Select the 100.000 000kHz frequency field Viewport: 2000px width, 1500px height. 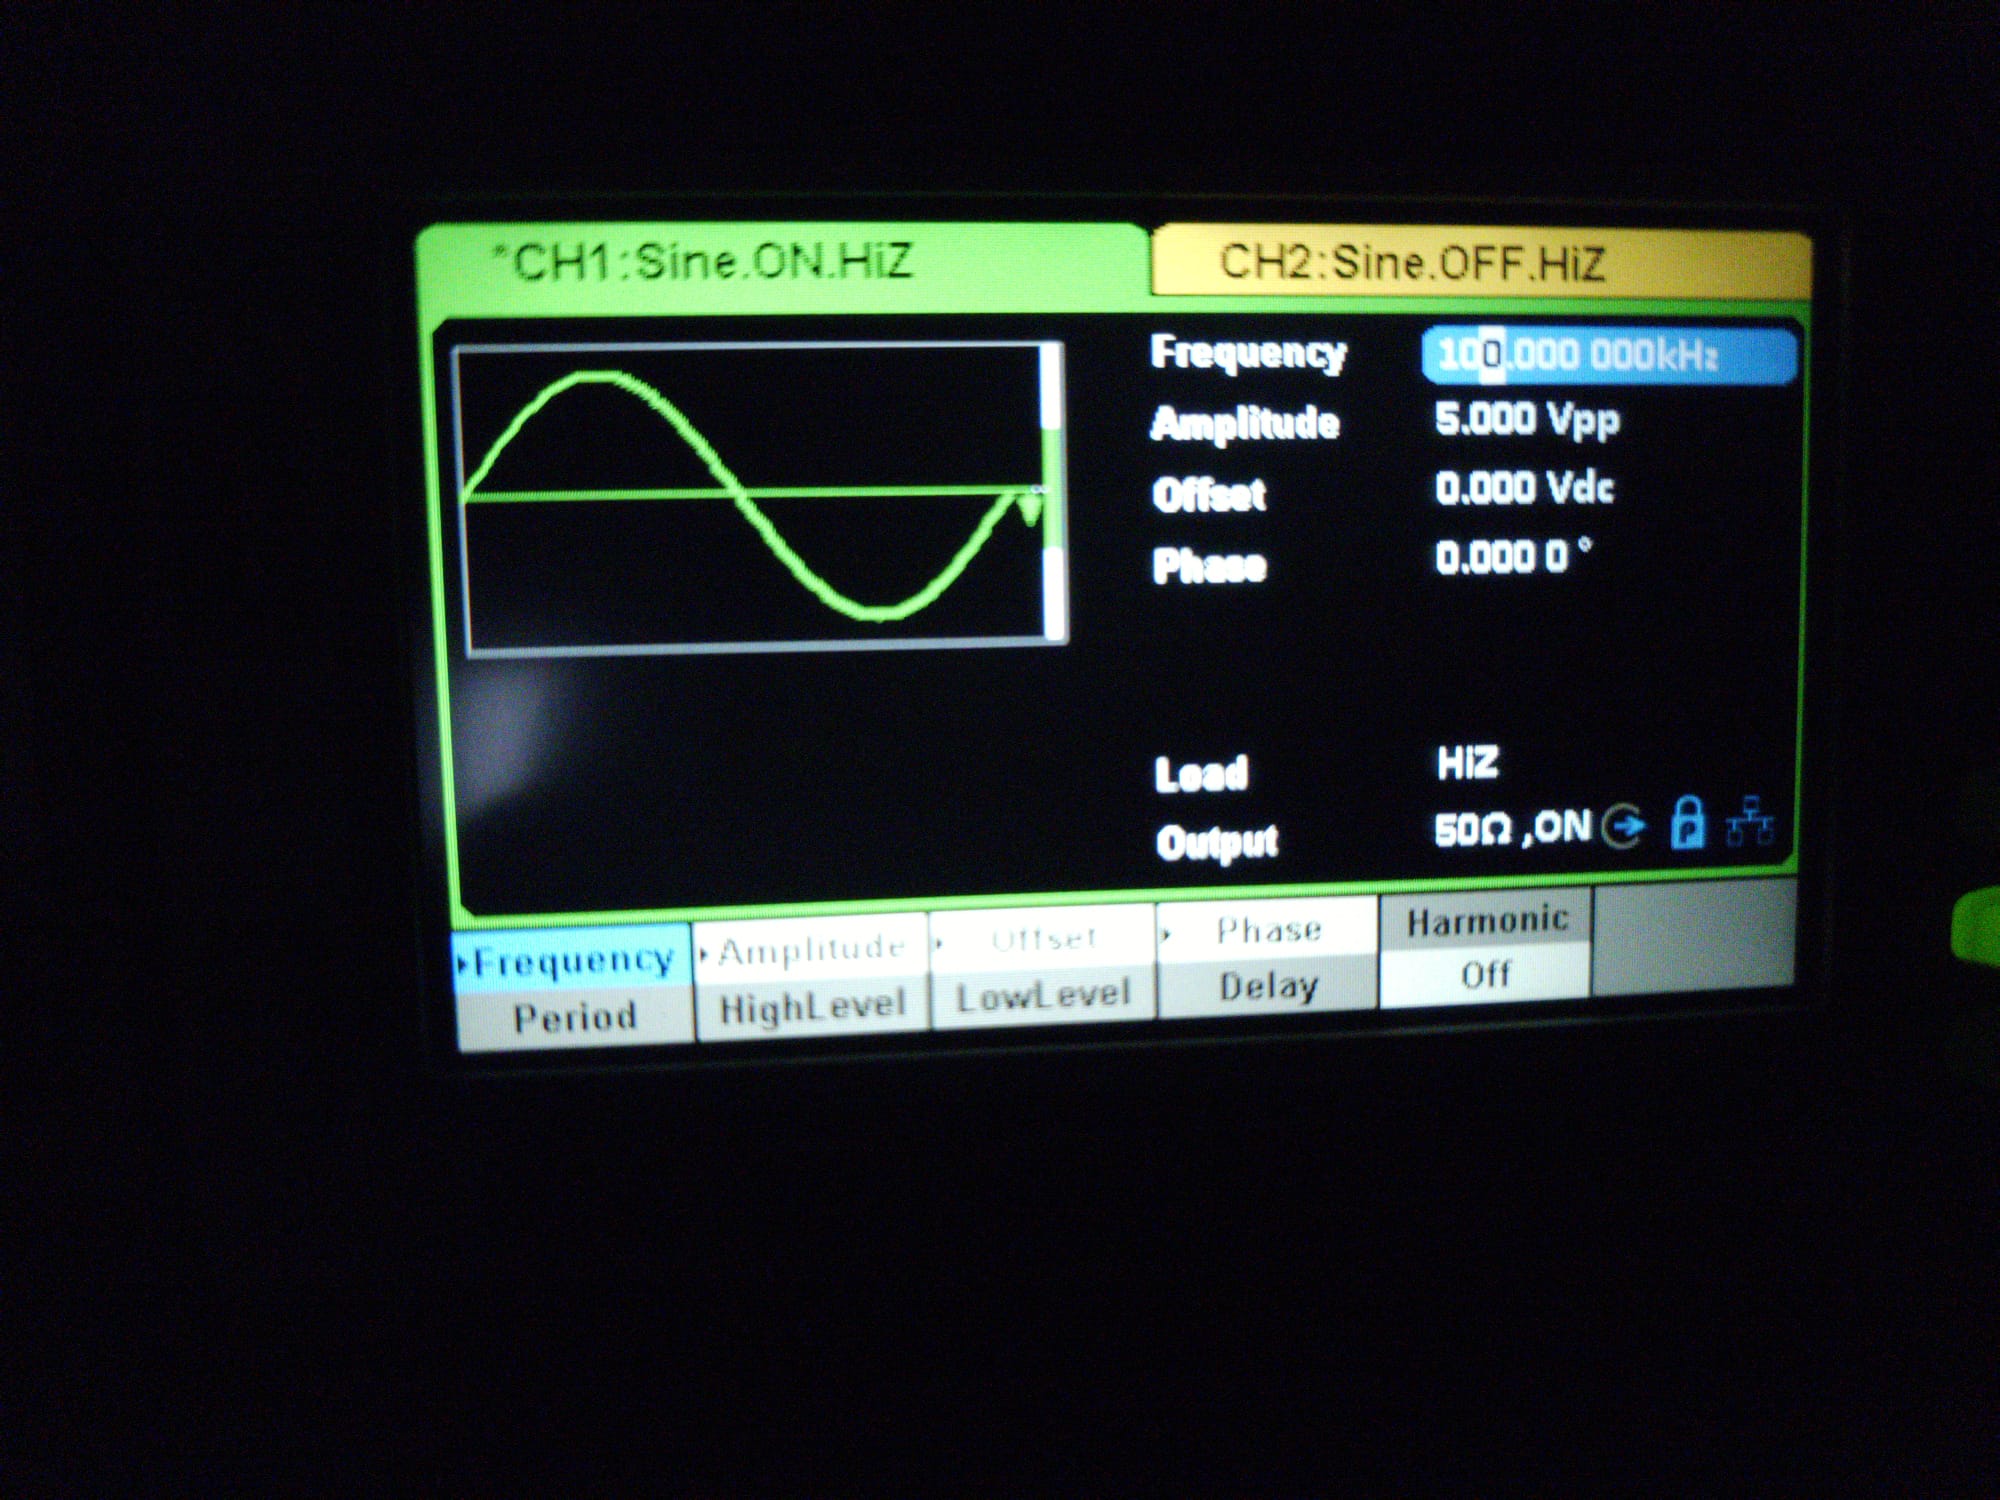point(1607,355)
